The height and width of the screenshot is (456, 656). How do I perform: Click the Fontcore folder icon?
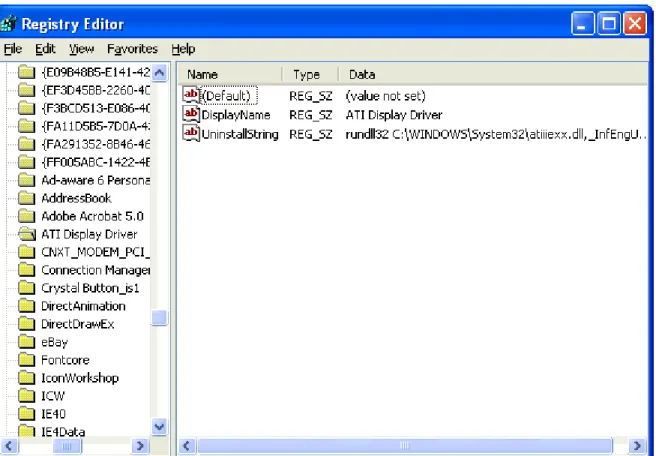tap(27, 360)
